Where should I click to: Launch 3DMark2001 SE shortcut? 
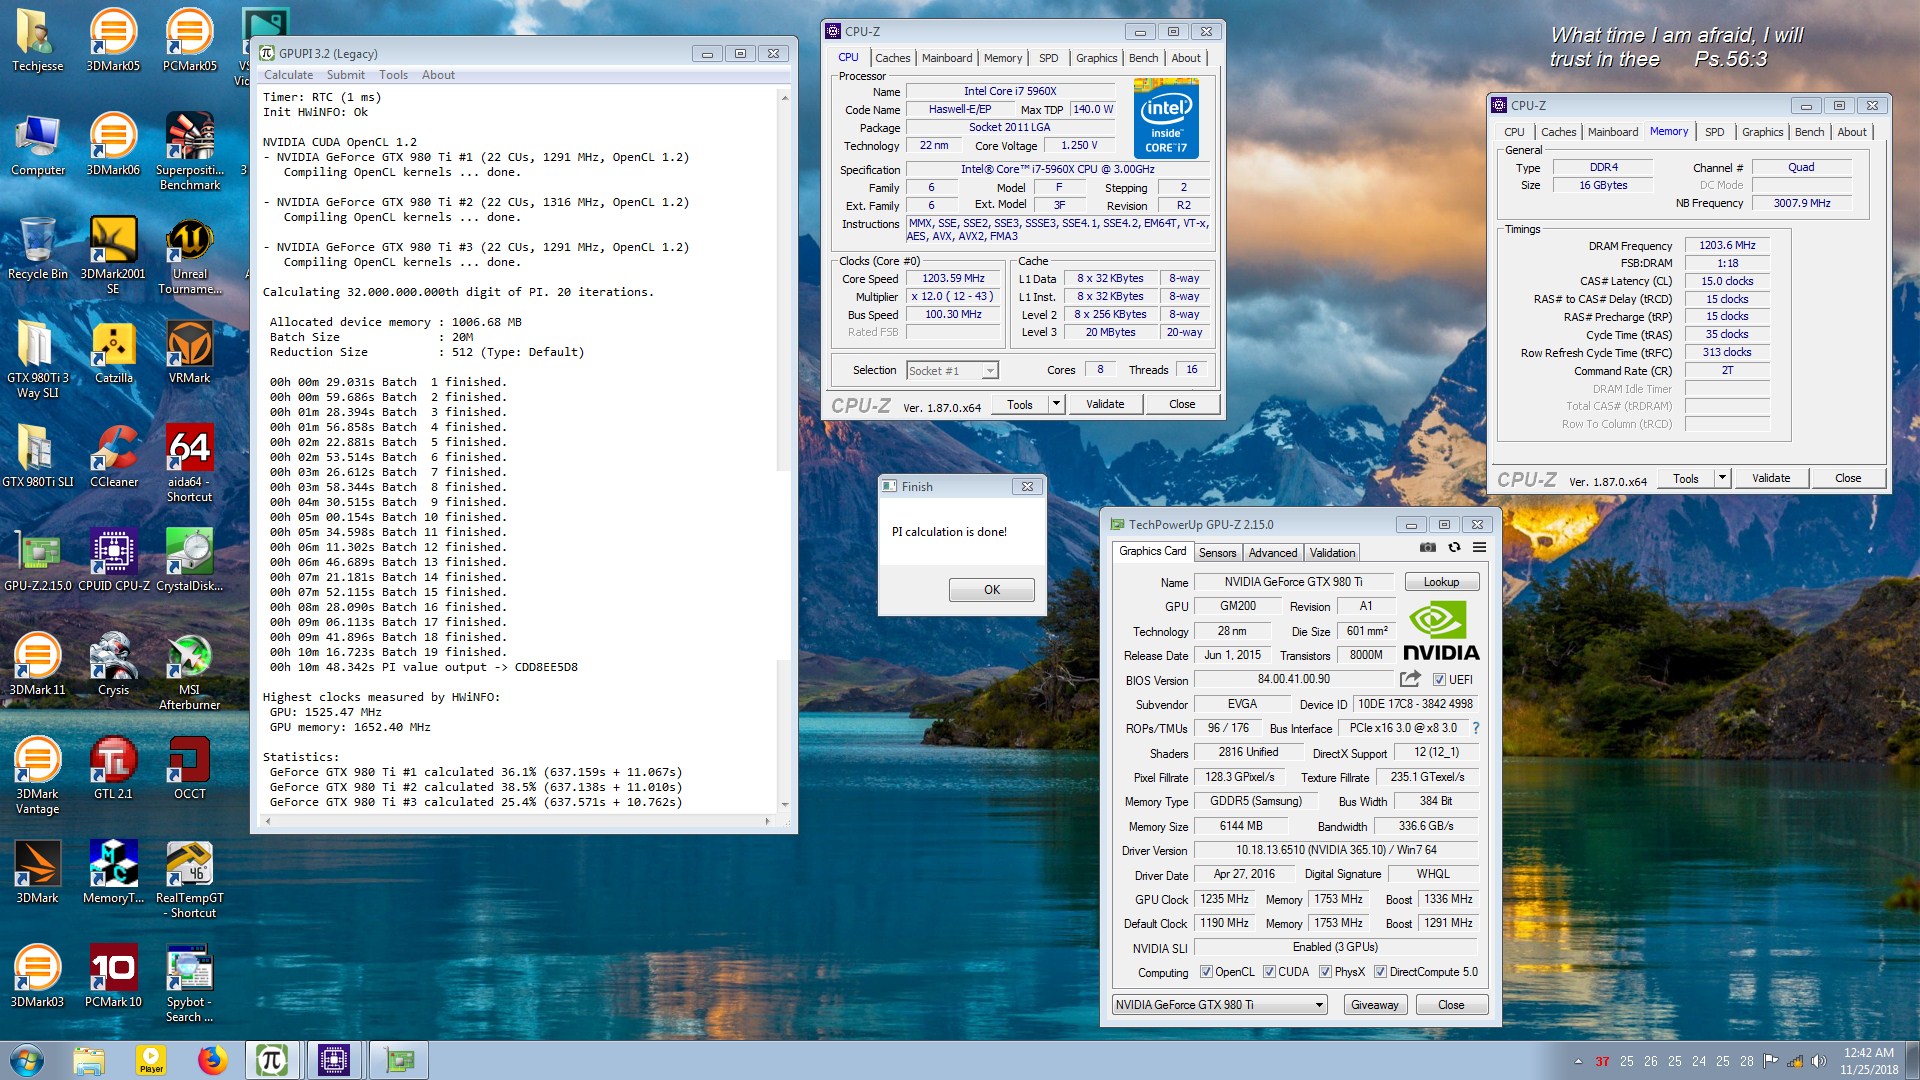click(113, 254)
